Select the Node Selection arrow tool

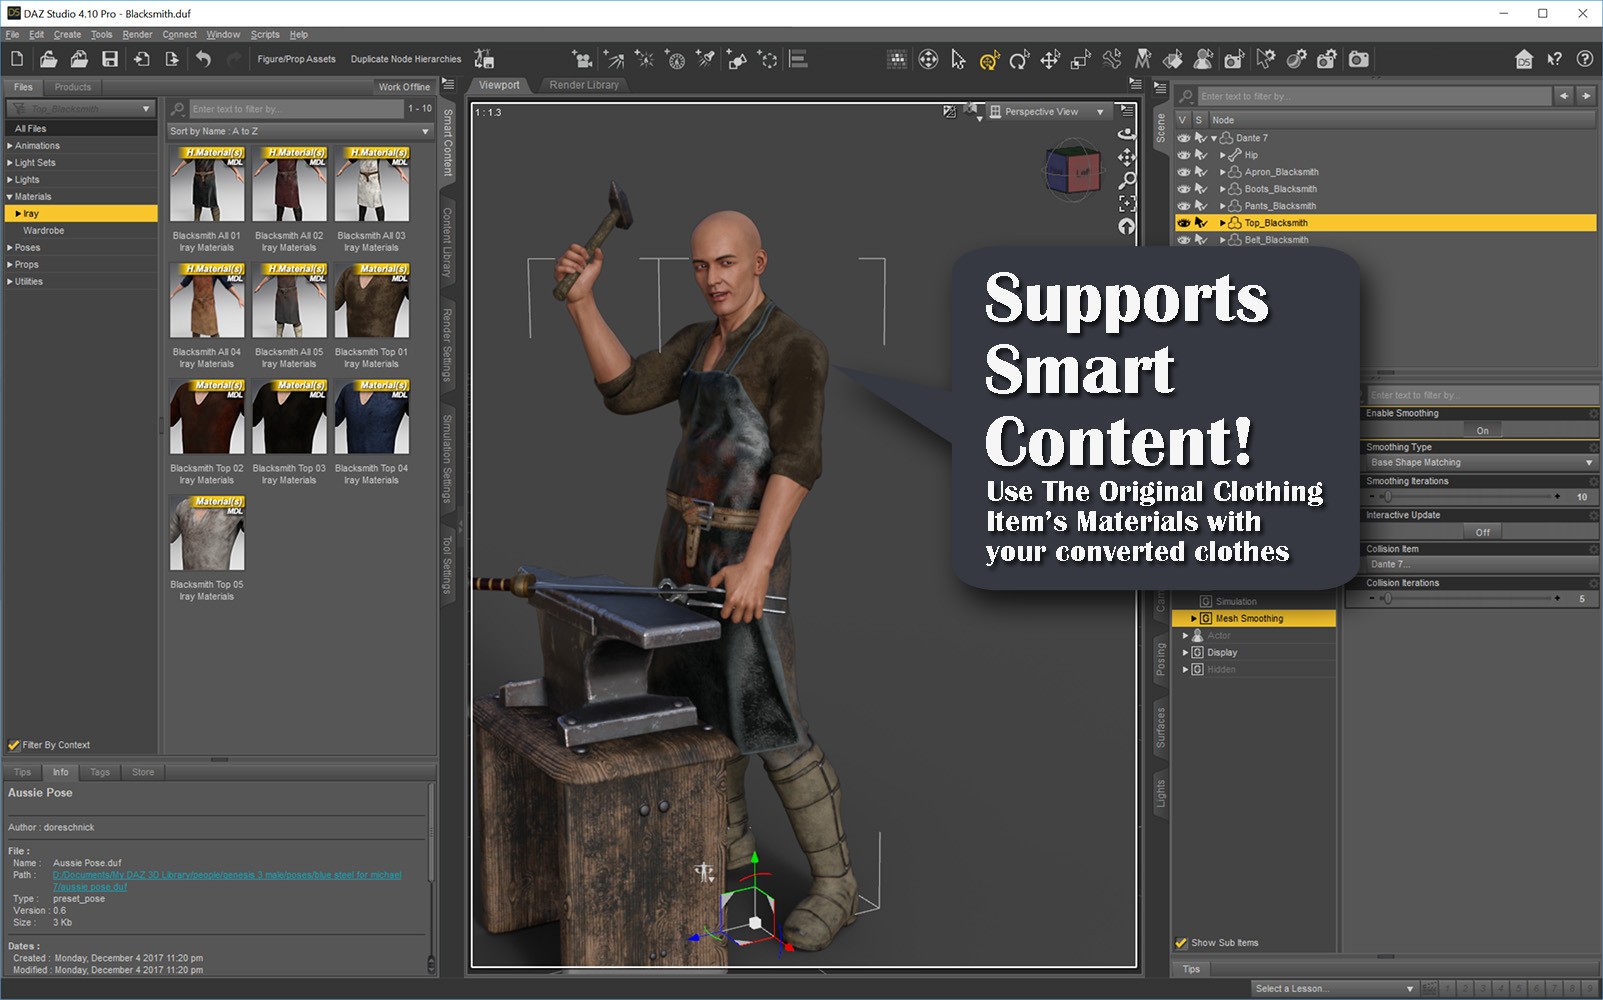point(958,60)
